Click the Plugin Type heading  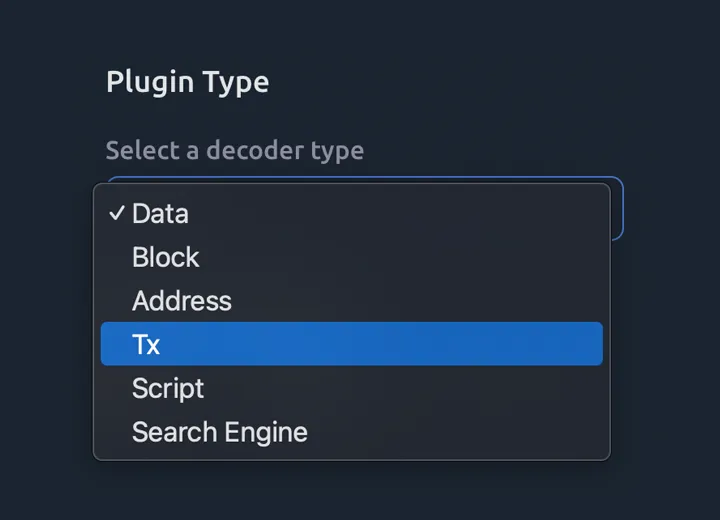tap(187, 81)
